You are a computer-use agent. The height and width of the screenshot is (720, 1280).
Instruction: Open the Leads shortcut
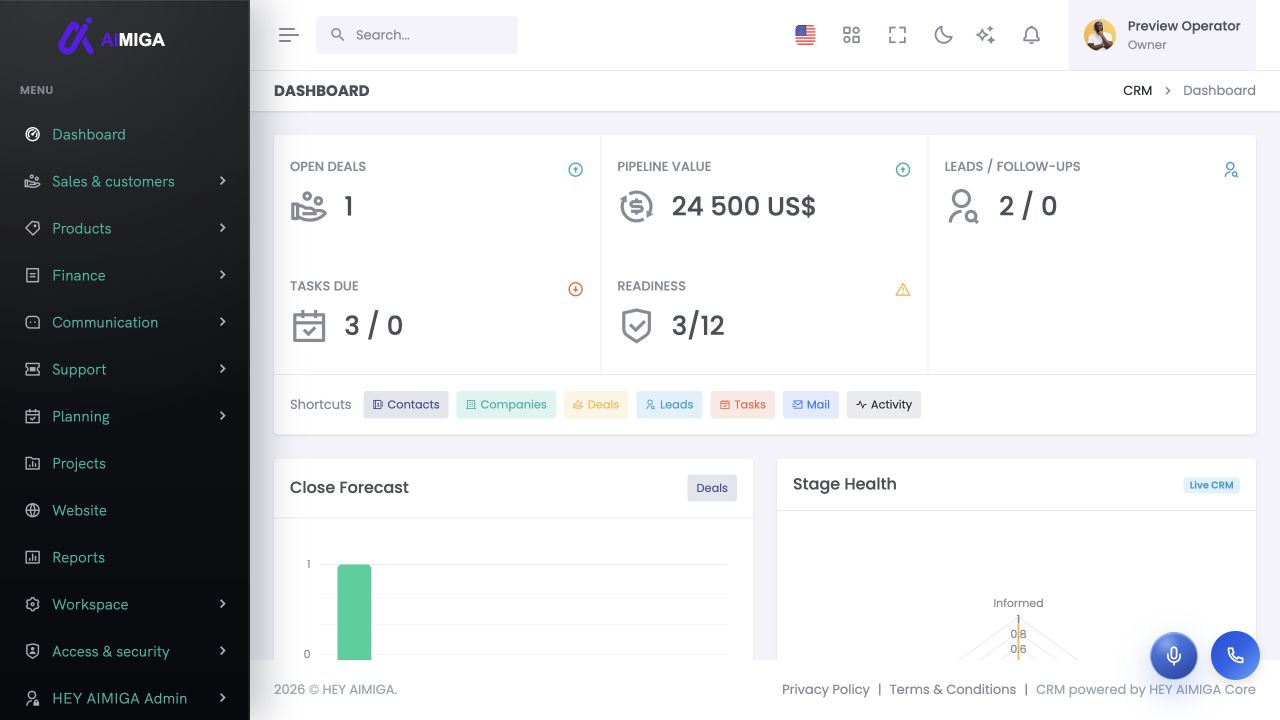tap(669, 405)
